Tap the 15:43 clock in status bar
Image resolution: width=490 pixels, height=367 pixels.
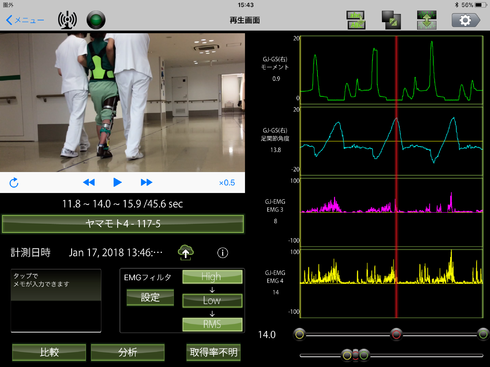click(245, 5)
